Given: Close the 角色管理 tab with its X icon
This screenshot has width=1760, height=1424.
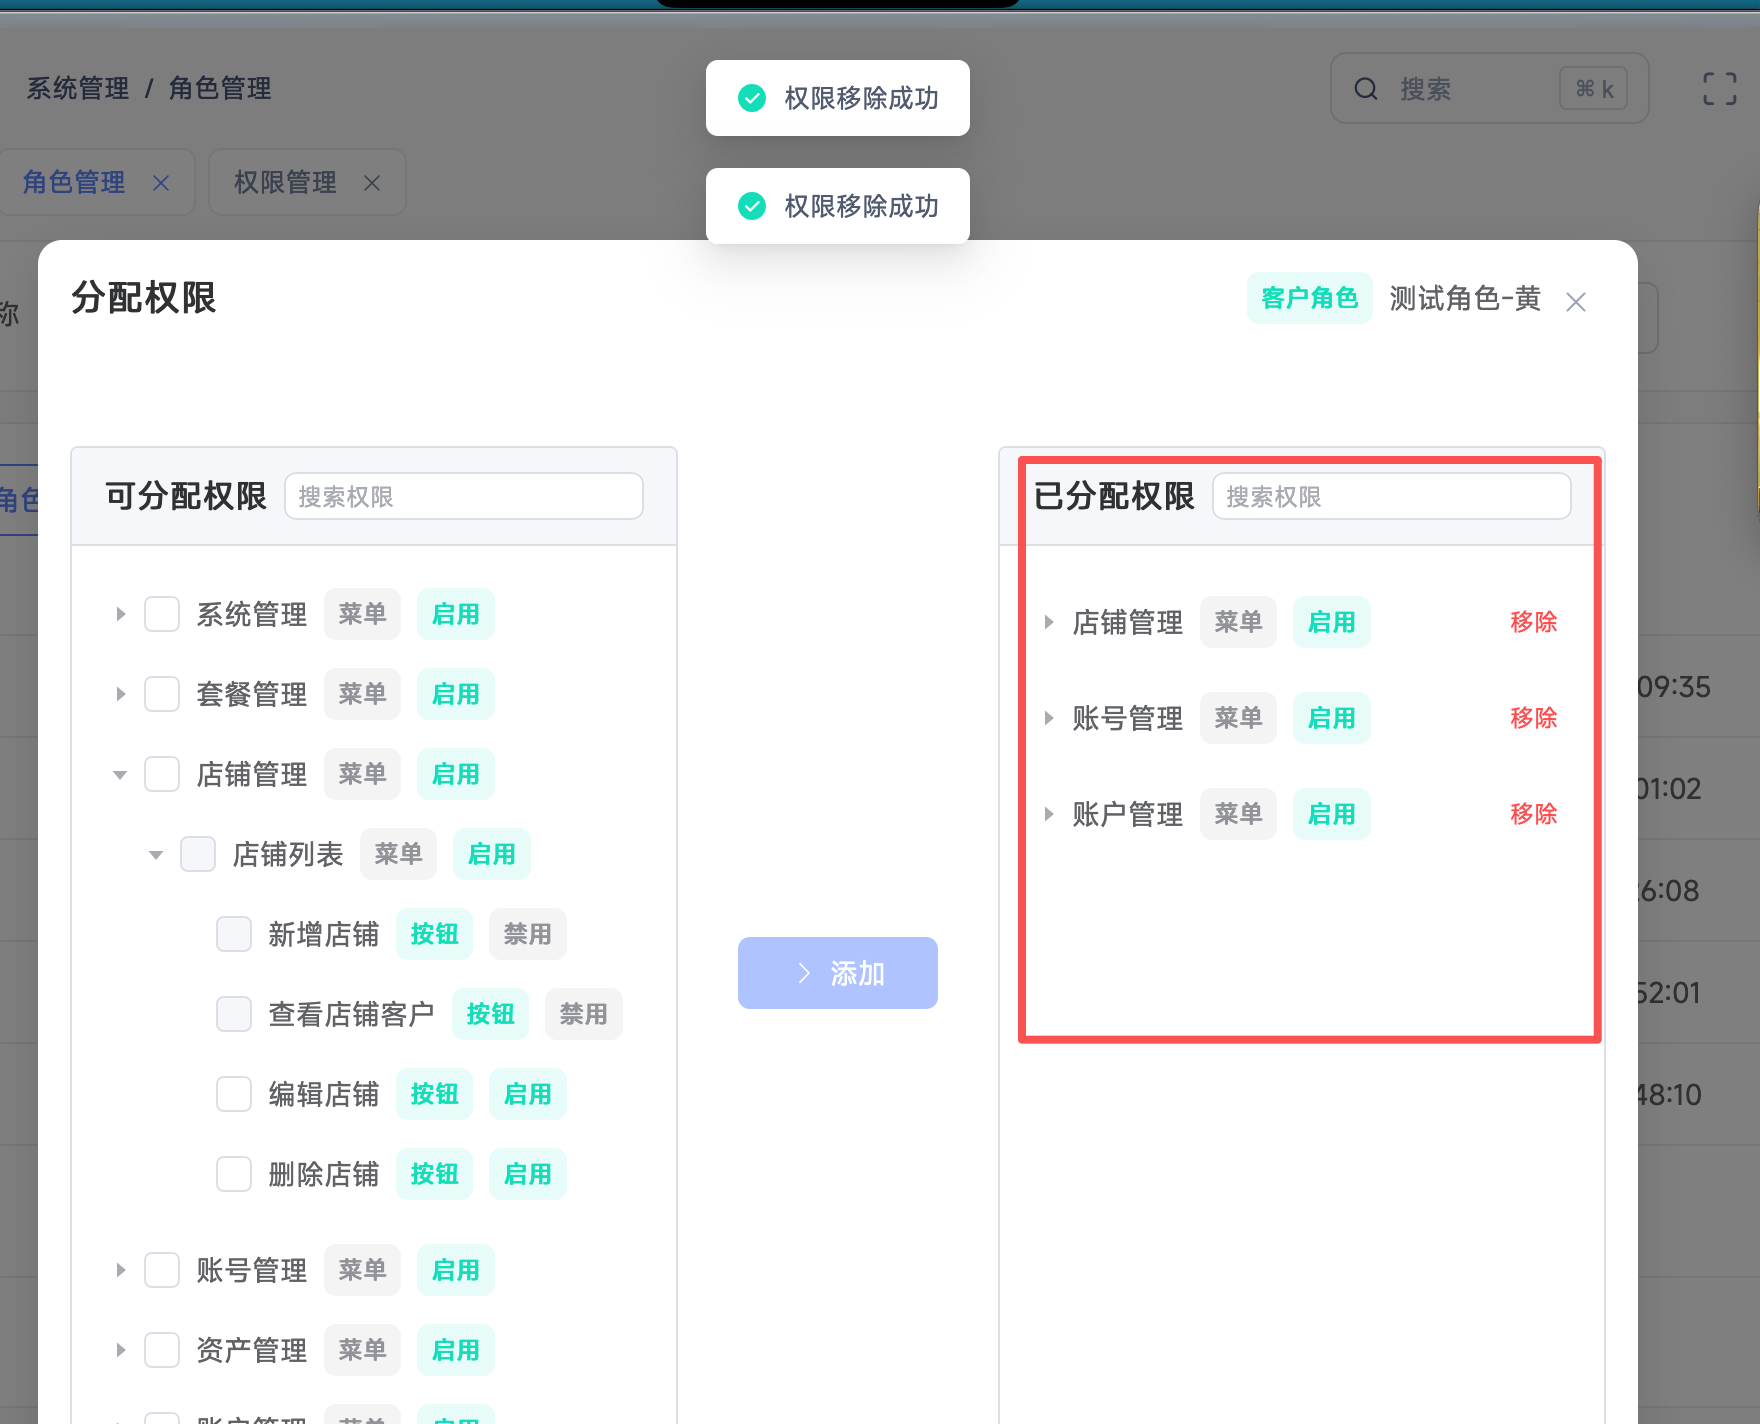Looking at the screenshot, I should [161, 183].
